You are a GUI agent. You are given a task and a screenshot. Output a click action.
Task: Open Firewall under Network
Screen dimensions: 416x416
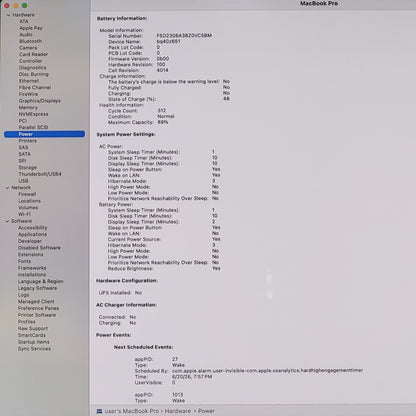pos(27,194)
